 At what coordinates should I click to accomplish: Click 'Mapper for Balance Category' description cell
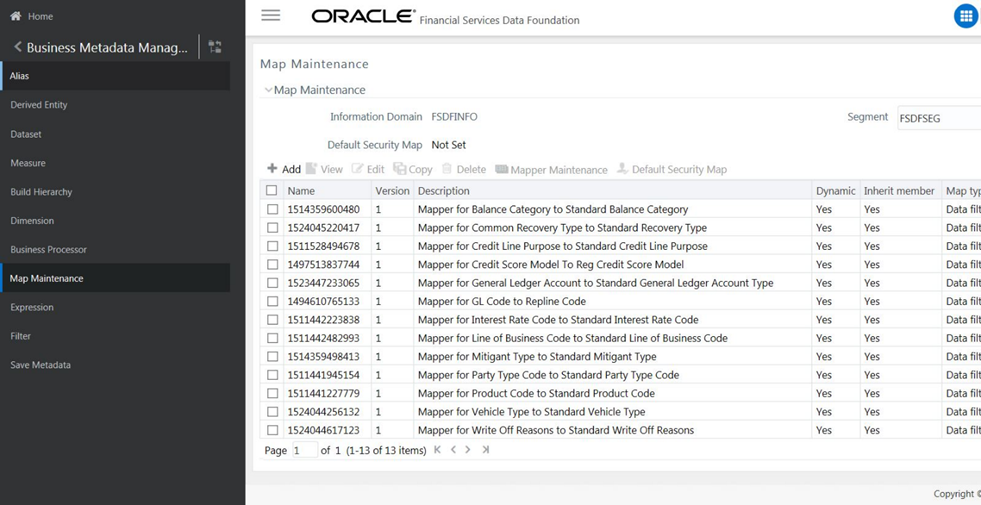click(552, 209)
